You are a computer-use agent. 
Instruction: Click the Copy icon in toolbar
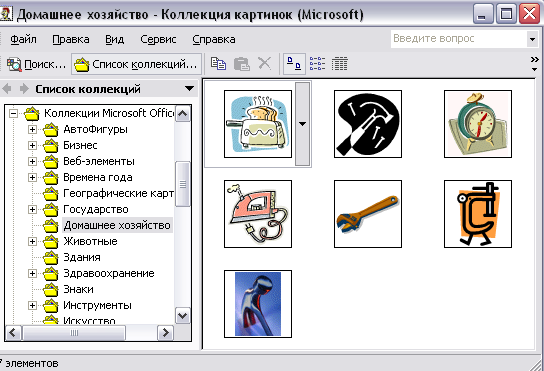[219, 64]
